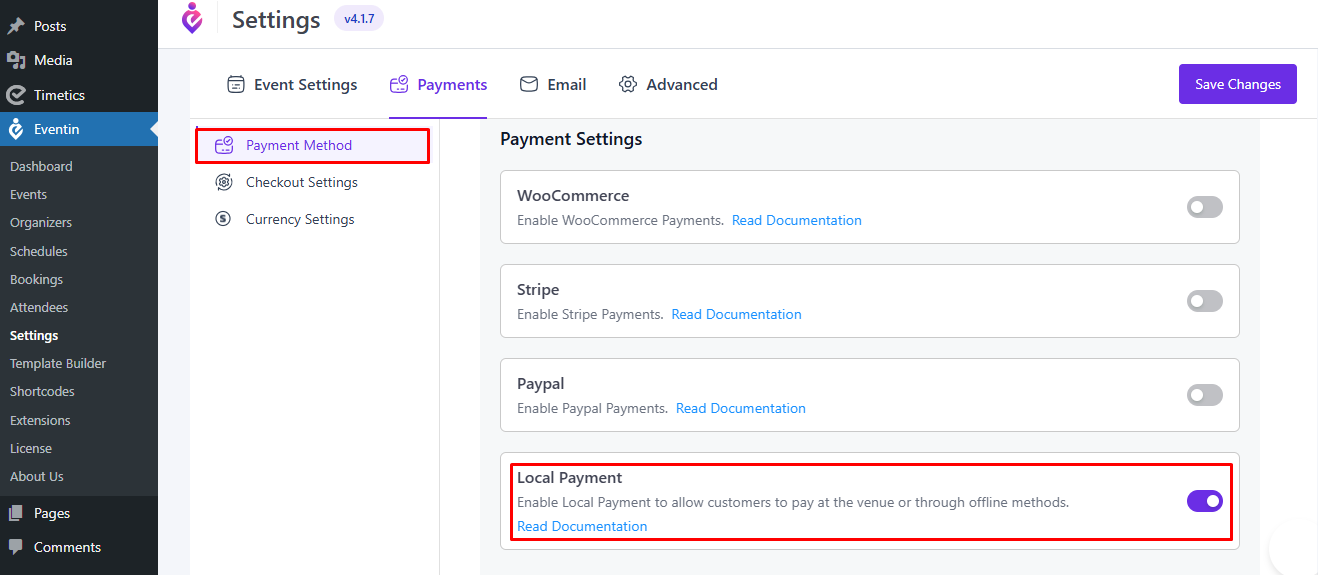The height and width of the screenshot is (575, 1318).
Task: Click the Timetics icon in the sidebar
Action: point(16,95)
